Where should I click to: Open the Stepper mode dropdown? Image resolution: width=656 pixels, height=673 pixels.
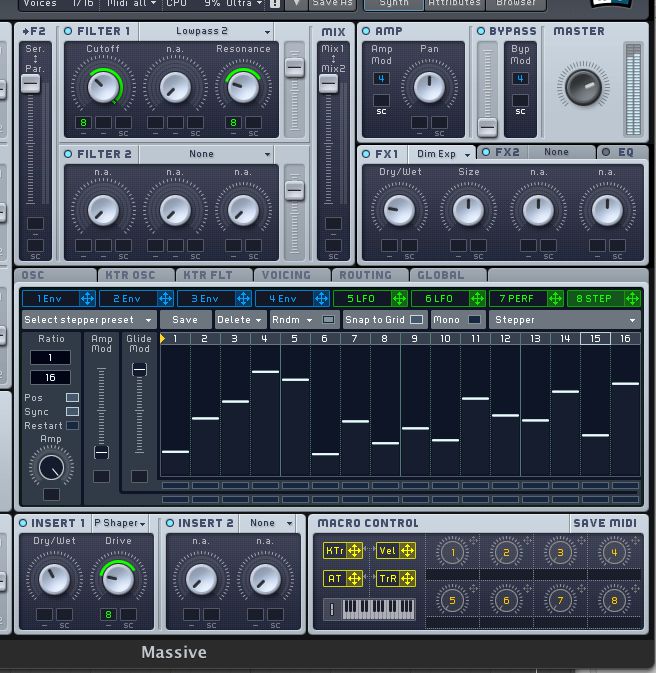(565, 320)
